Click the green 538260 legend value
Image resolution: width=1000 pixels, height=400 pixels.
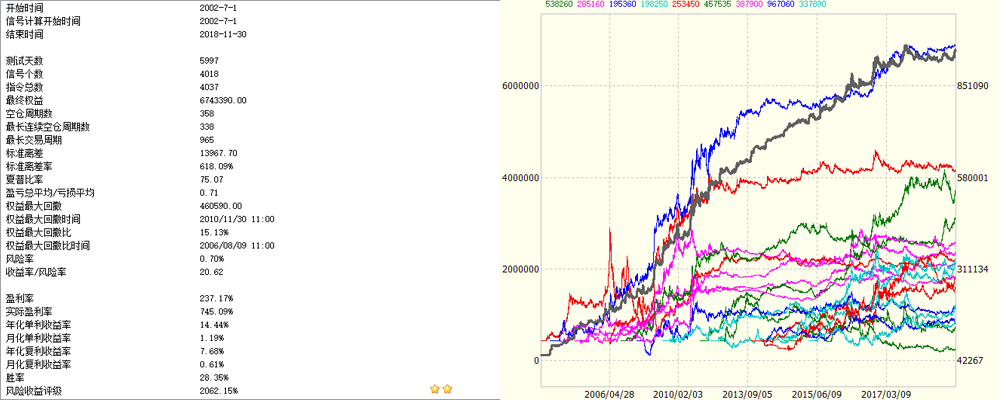coord(531,5)
